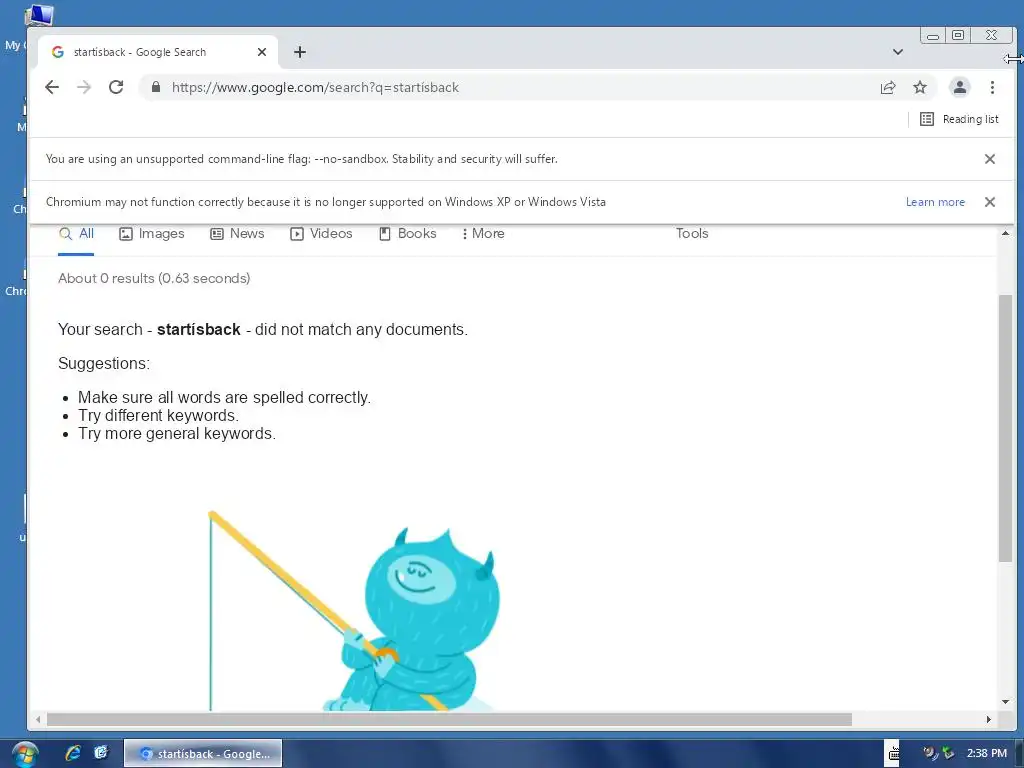Open the profile avatar button

tap(959, 87)
